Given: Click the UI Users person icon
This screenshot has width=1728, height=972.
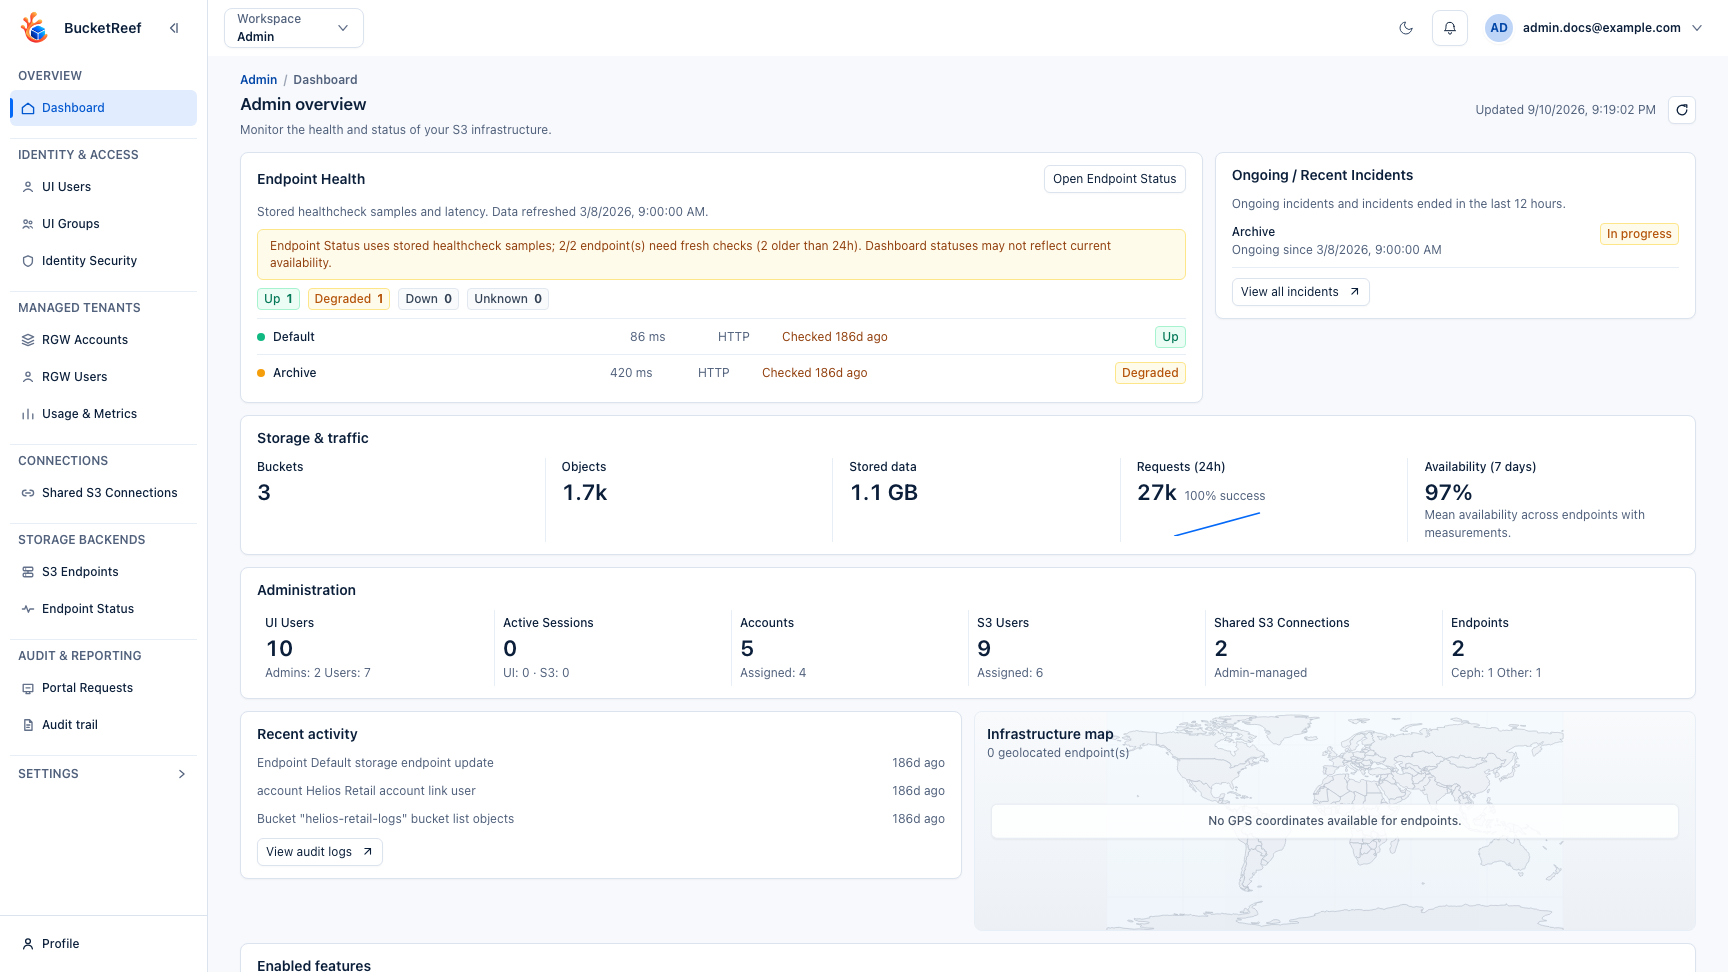Looking at the screenshot, I should click(x=28, y=187).
